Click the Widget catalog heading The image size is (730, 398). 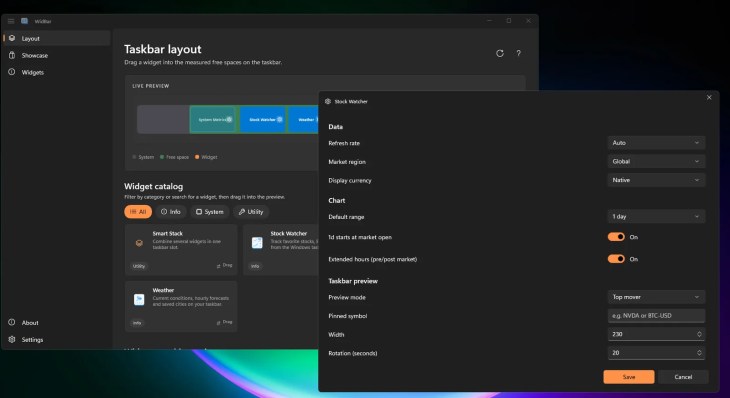pos(153,186)
